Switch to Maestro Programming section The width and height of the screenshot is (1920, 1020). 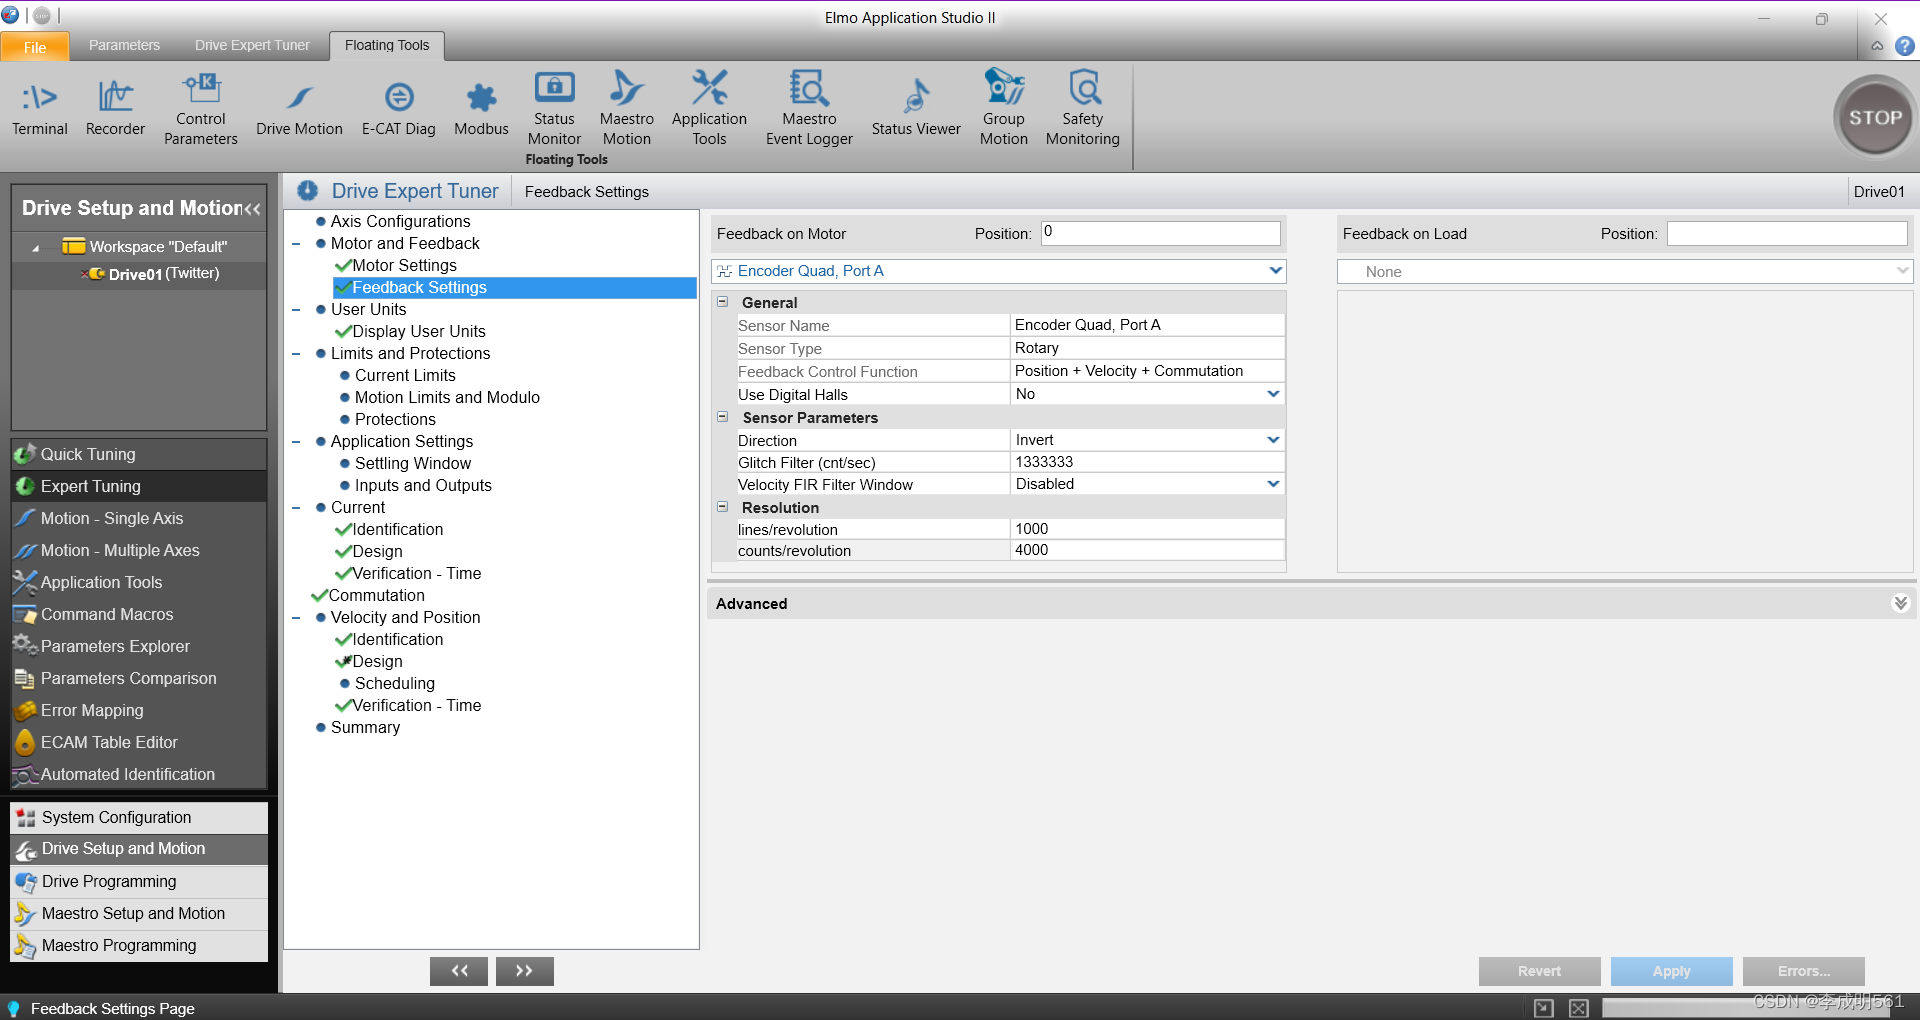pos(139,945)
